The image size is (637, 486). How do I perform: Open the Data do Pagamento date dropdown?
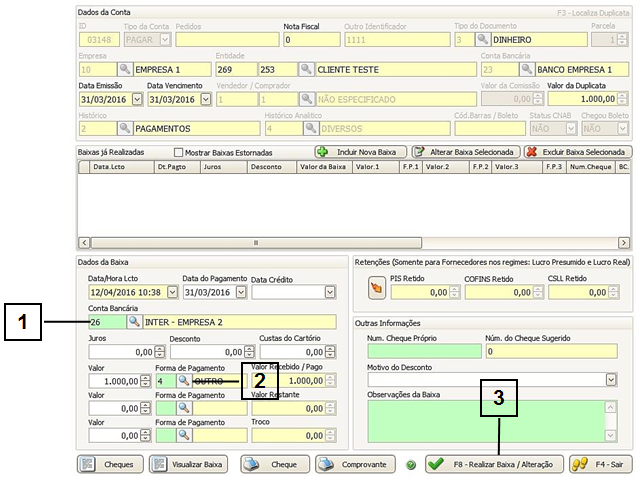coord(238,292)
